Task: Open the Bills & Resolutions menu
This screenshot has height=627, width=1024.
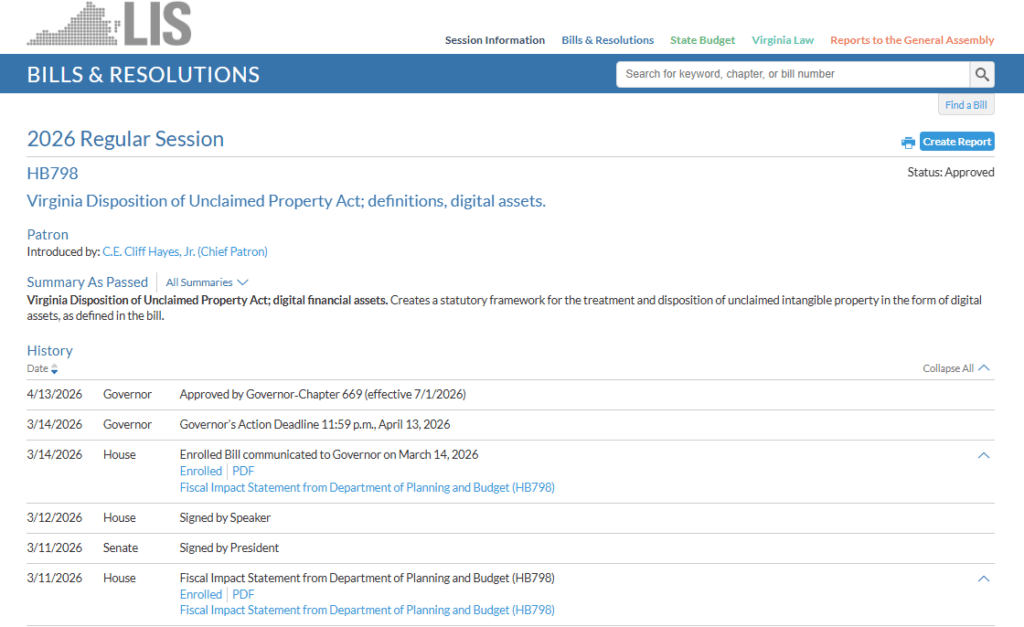Action: coord(607,41)
